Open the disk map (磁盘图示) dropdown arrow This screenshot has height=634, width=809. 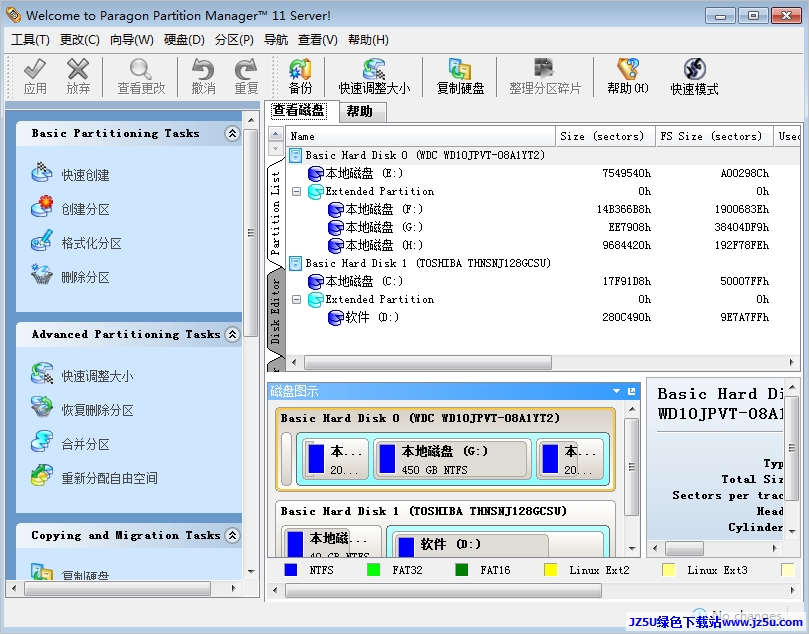(616, 391)
